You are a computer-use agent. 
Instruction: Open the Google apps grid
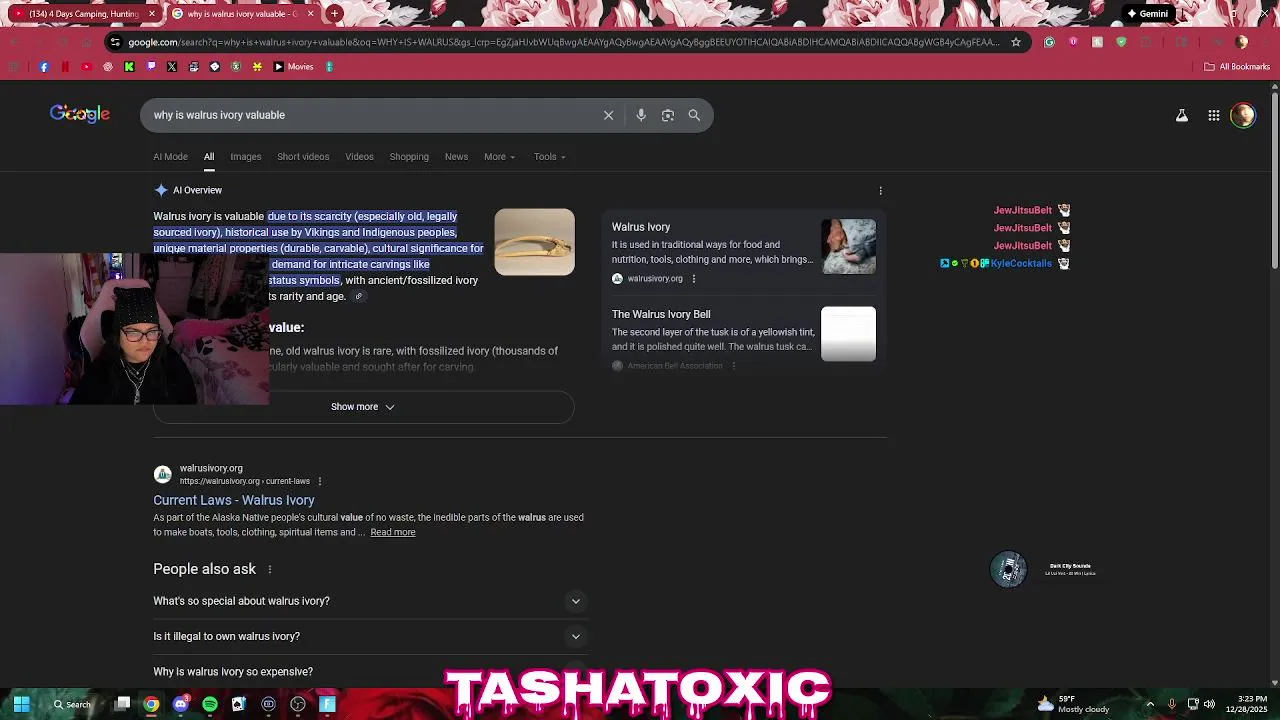(x=1214, y=115)
